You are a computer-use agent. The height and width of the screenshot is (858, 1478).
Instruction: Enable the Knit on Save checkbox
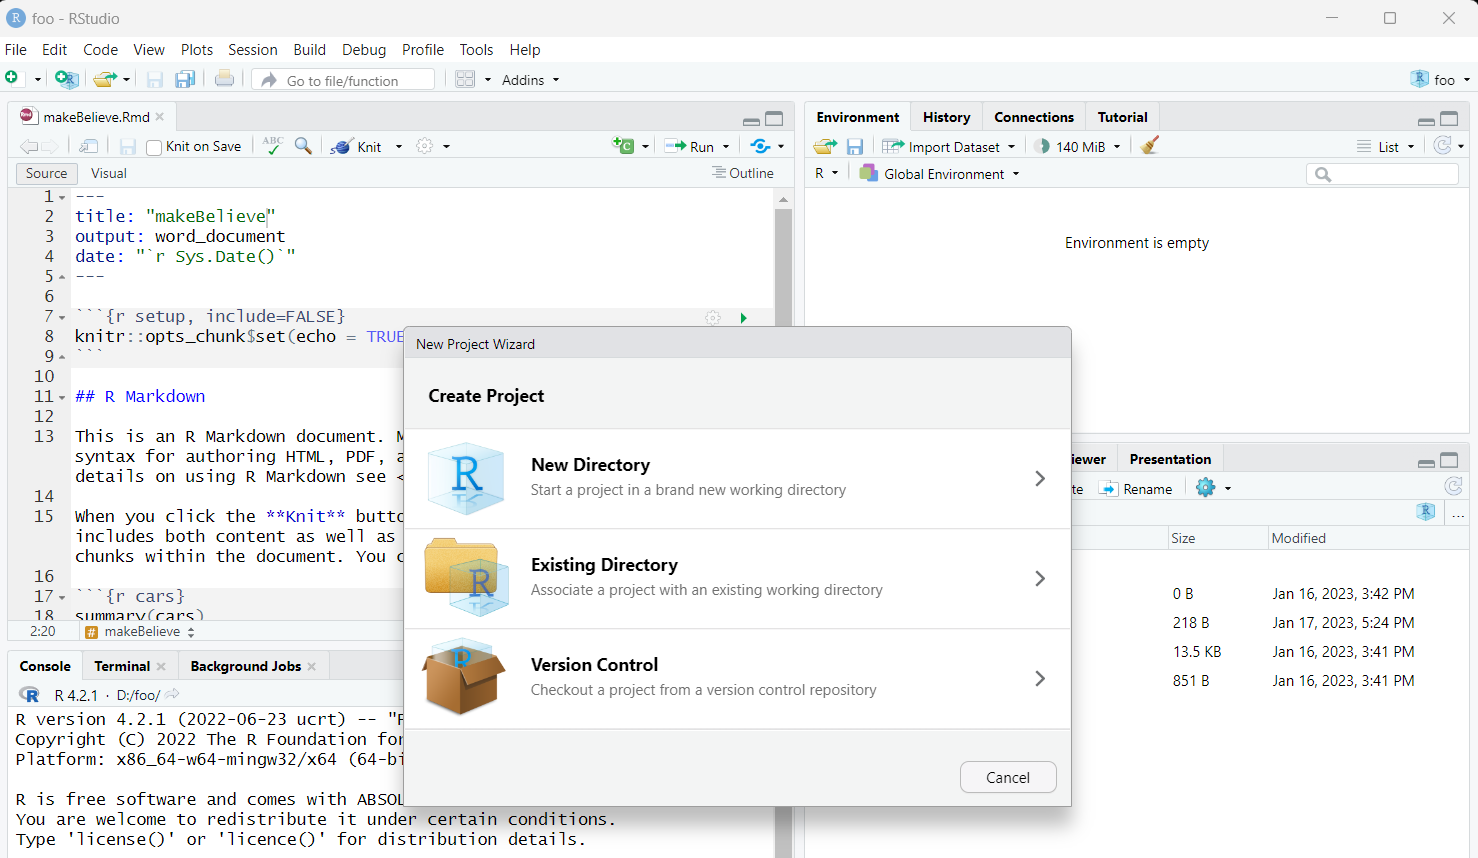tap(154, 147)
